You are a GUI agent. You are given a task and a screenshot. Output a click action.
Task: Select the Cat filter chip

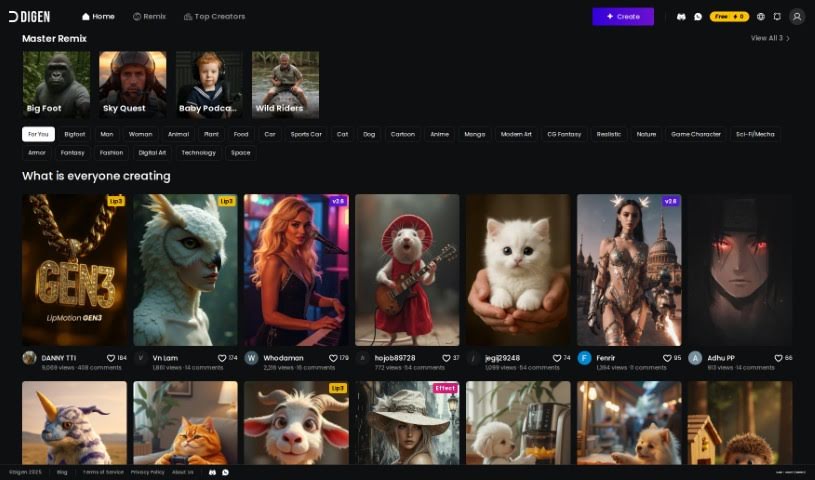(x=342, y=134)
